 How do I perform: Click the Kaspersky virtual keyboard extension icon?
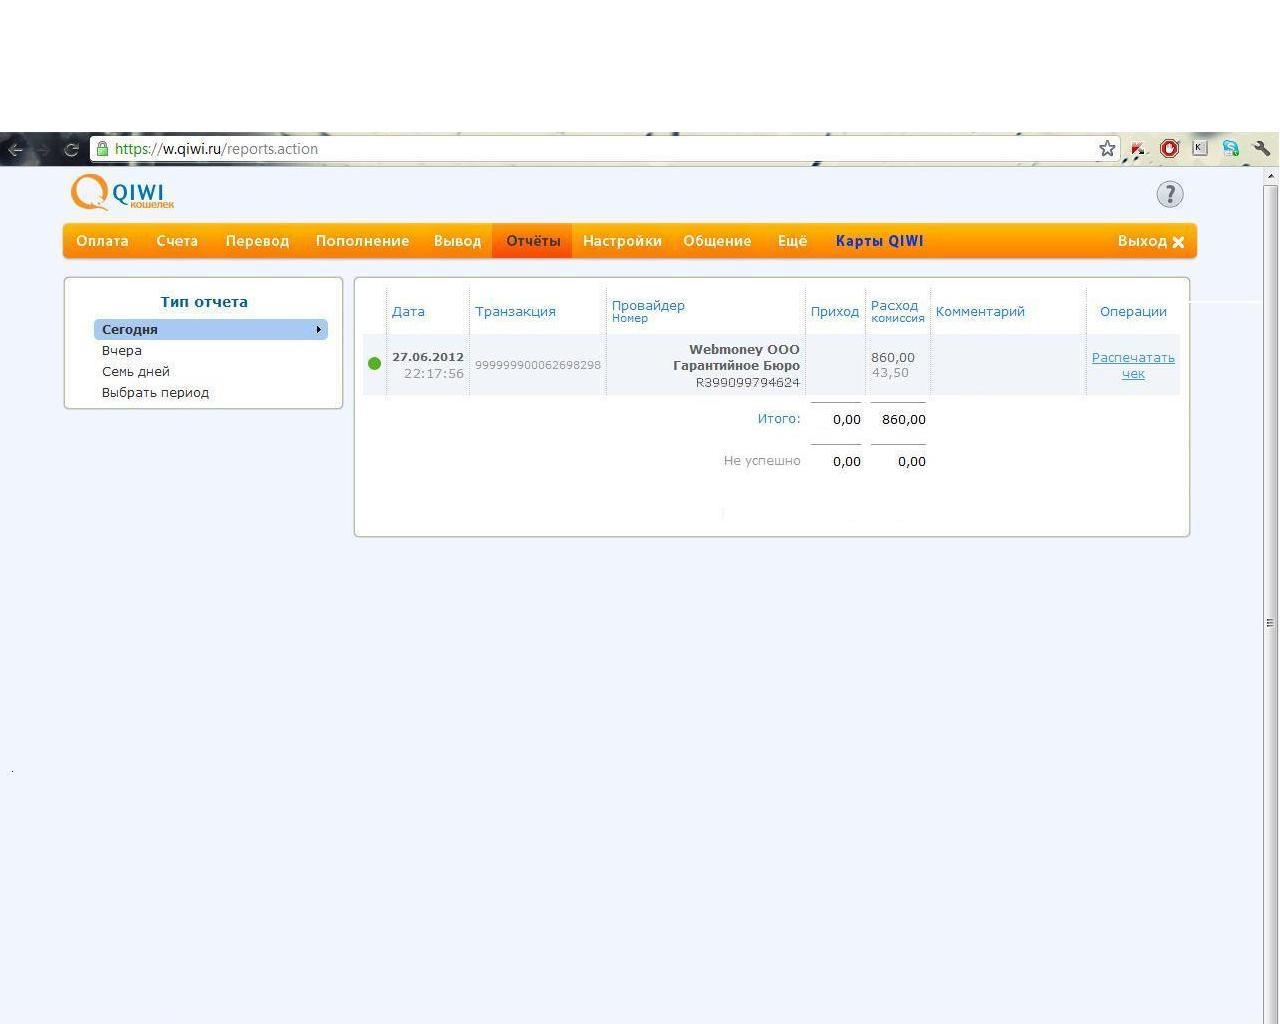pos(1200,148)
